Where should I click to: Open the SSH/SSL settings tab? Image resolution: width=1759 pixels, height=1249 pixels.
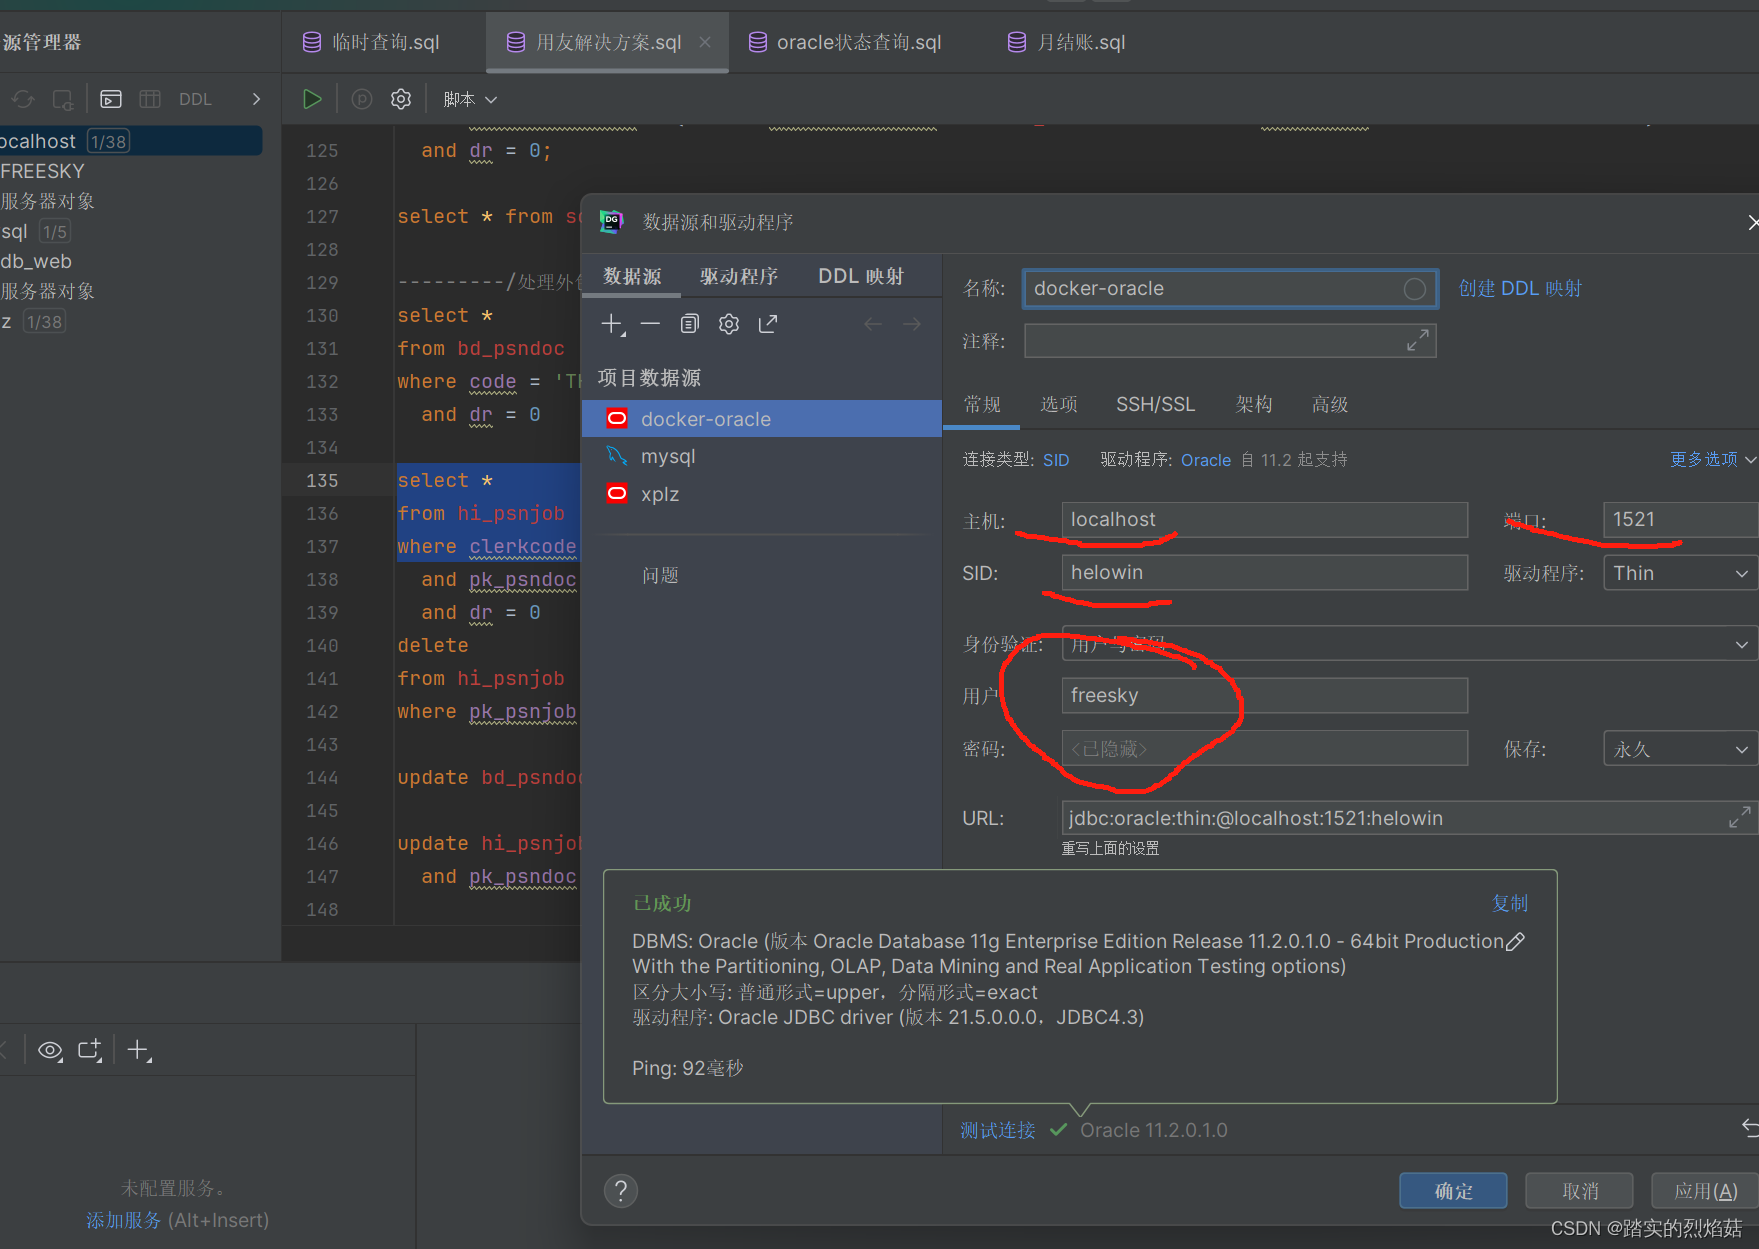point(1155,404)
